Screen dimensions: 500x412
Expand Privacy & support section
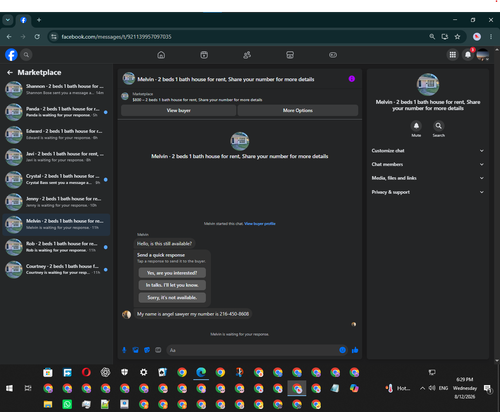pyautogui.click(x=428, y=192)
